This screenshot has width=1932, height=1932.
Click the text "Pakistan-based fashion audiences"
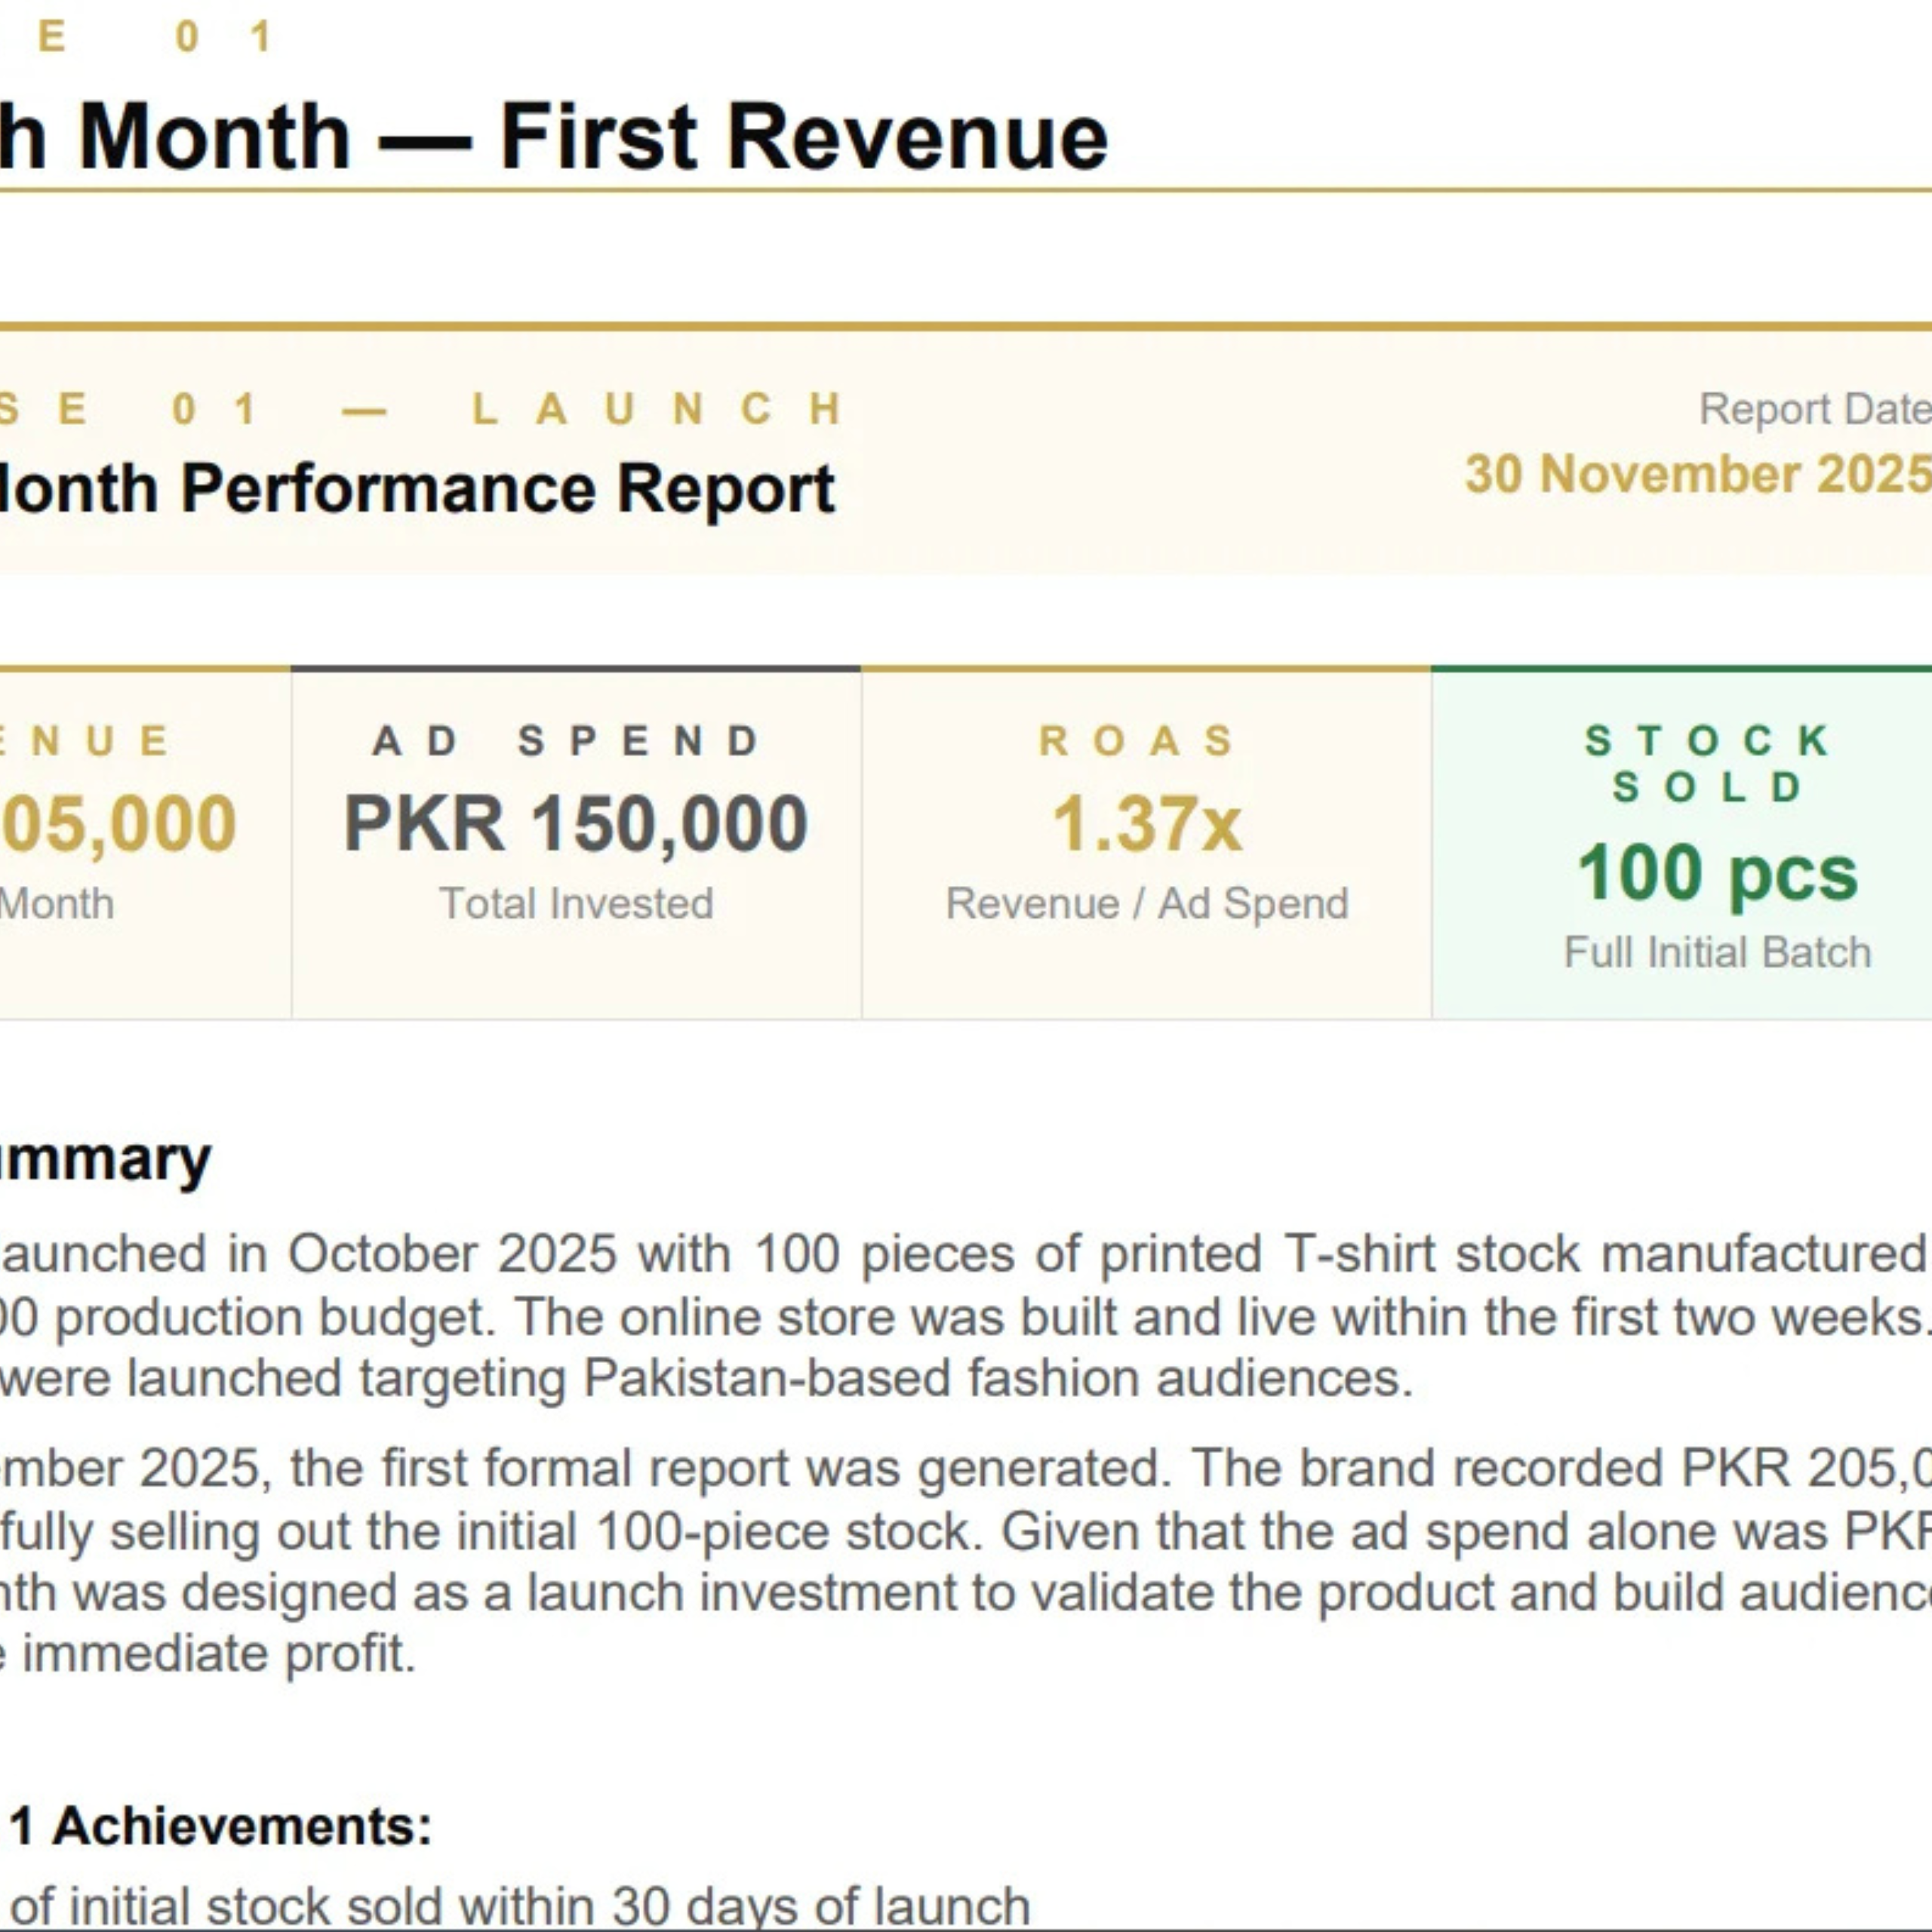click(x=997, y=1378)
